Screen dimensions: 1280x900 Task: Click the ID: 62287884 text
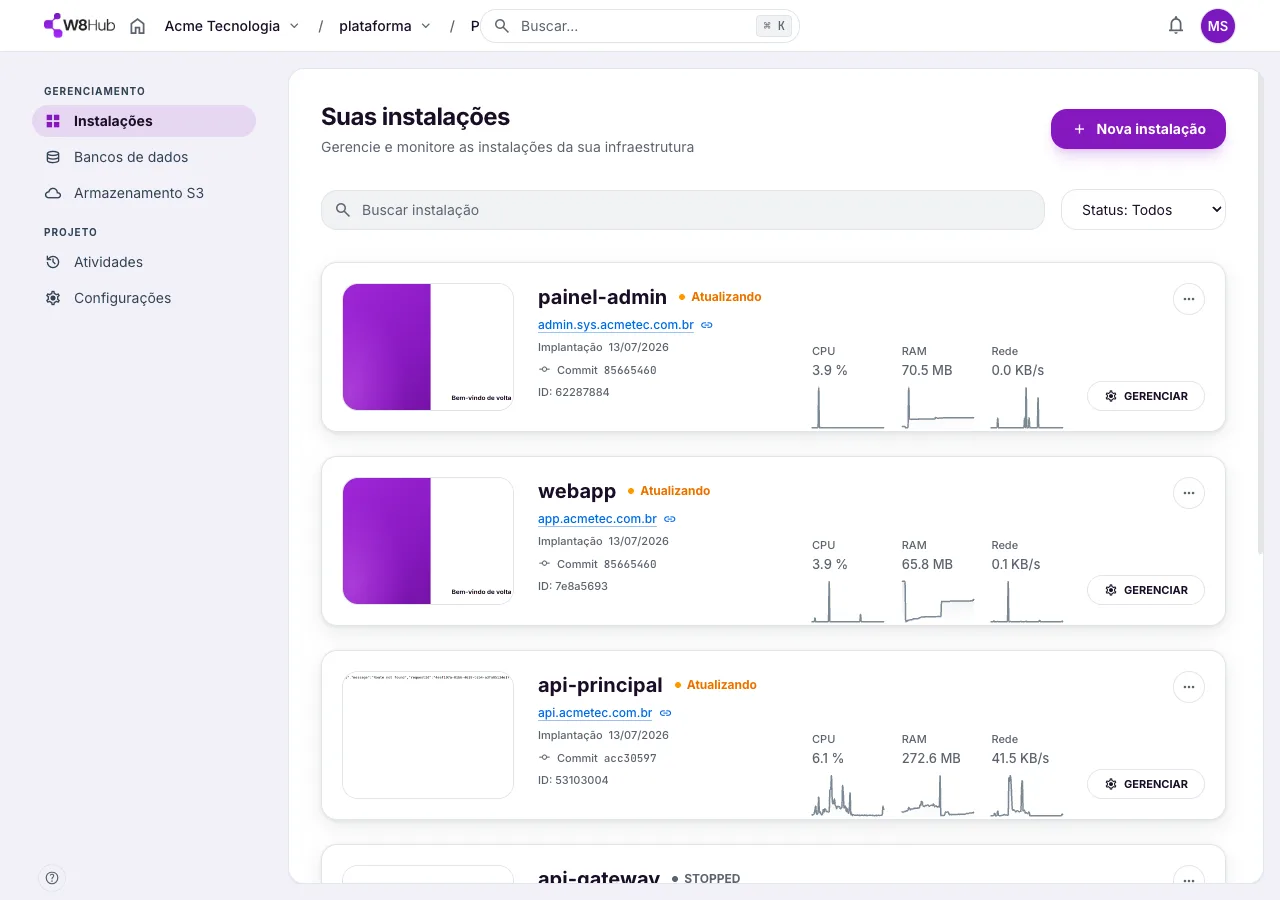click(574, 392)
